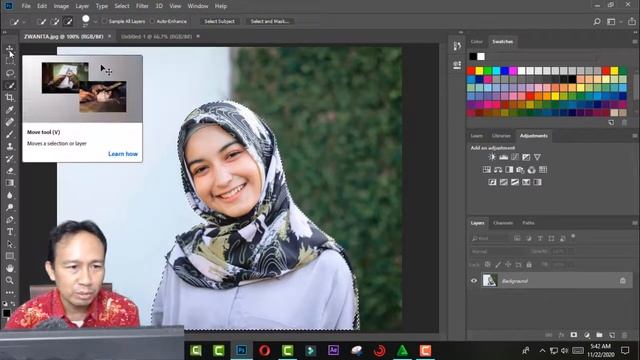
Task: Select the Gradient tool
Action: tap(10, 183)
